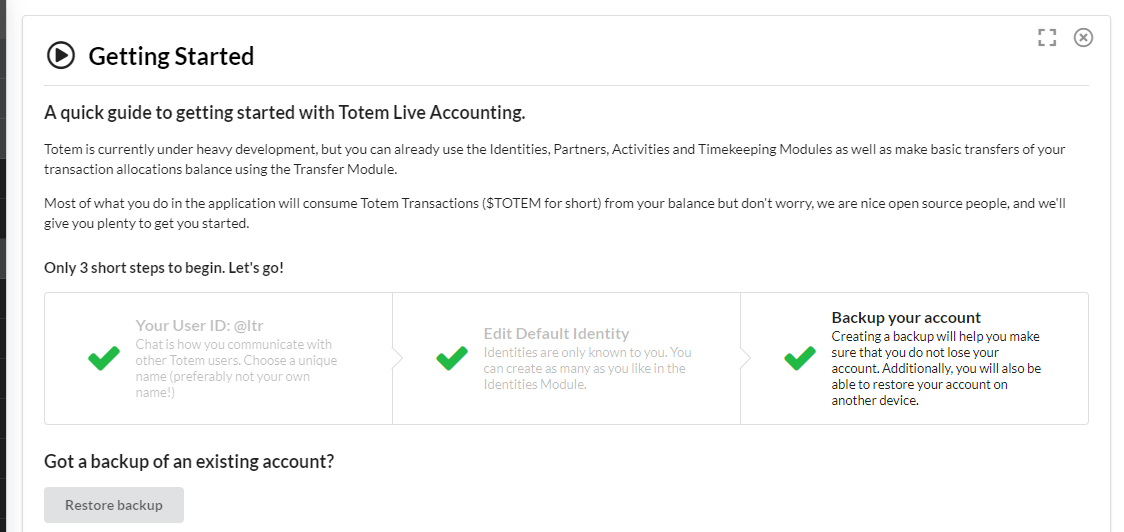Click 'Got a backup of an existing account?' heading
This screenshot has width=1124, height=532.
click(189, 462)
